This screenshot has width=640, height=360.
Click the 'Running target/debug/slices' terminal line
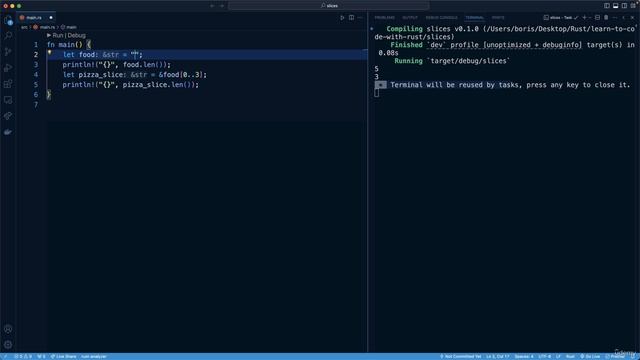pyautogui.click(x=452, y=61)
